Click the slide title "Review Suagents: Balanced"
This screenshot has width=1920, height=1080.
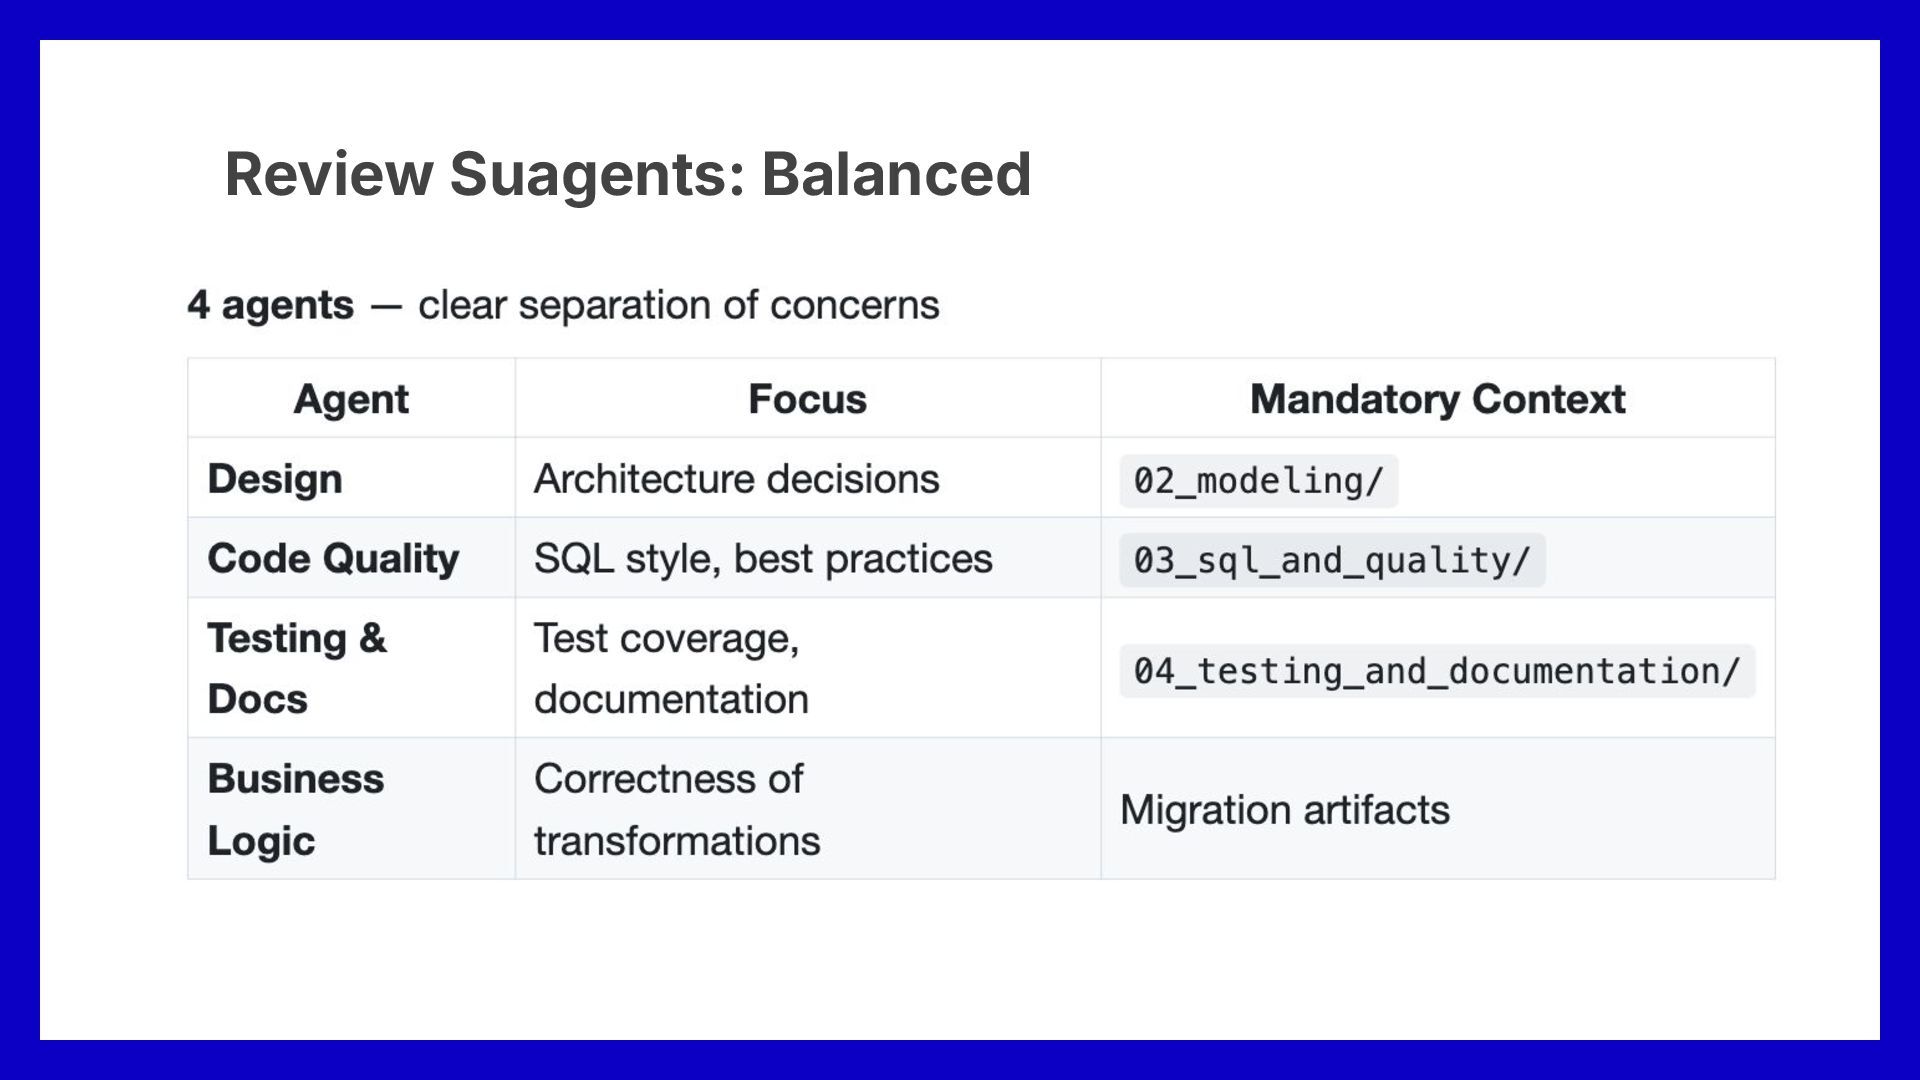tap(627, 174)
